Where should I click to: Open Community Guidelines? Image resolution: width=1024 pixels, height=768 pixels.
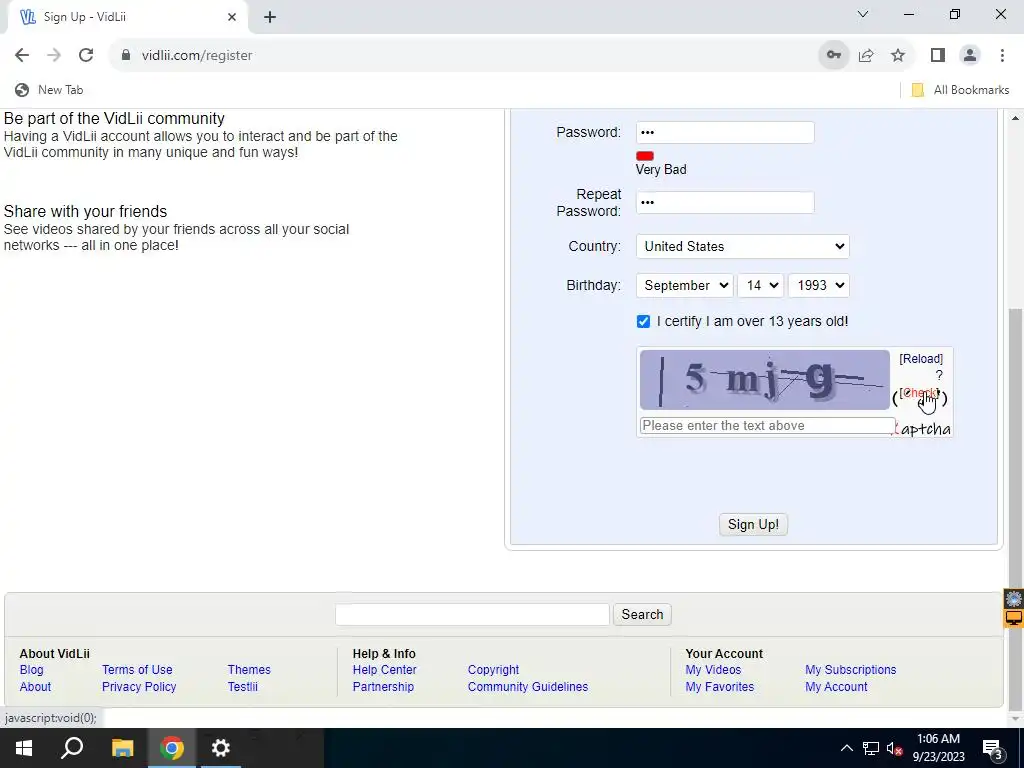[x=528, y=686]
